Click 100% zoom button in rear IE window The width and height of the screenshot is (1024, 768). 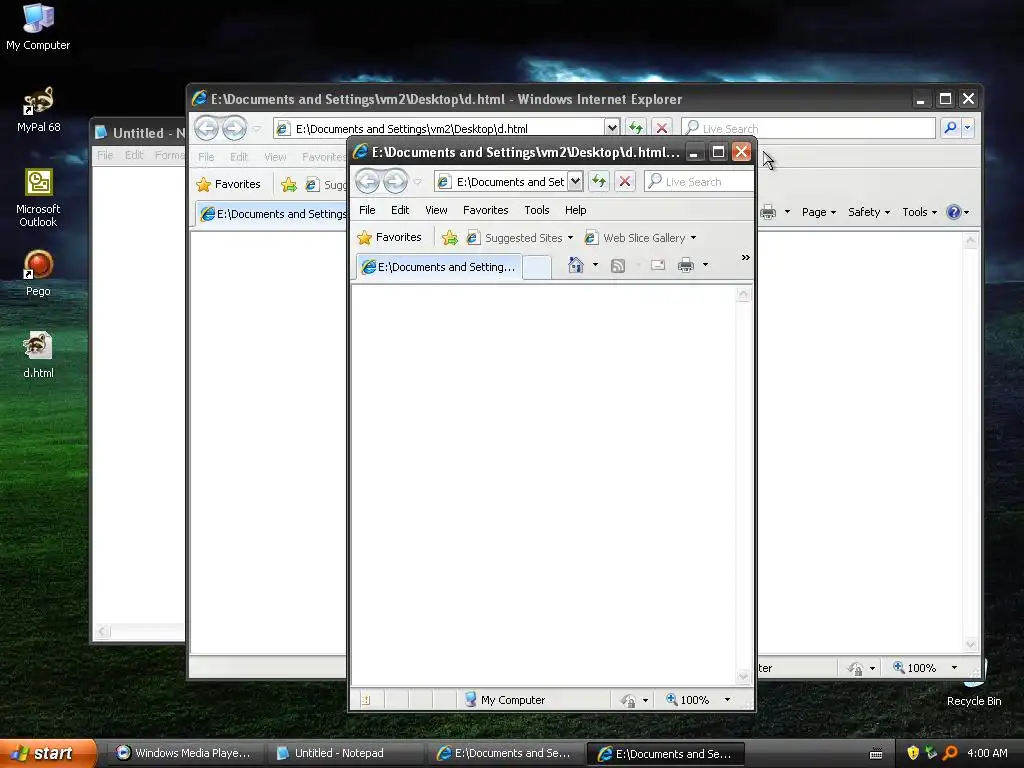[915, 668]
